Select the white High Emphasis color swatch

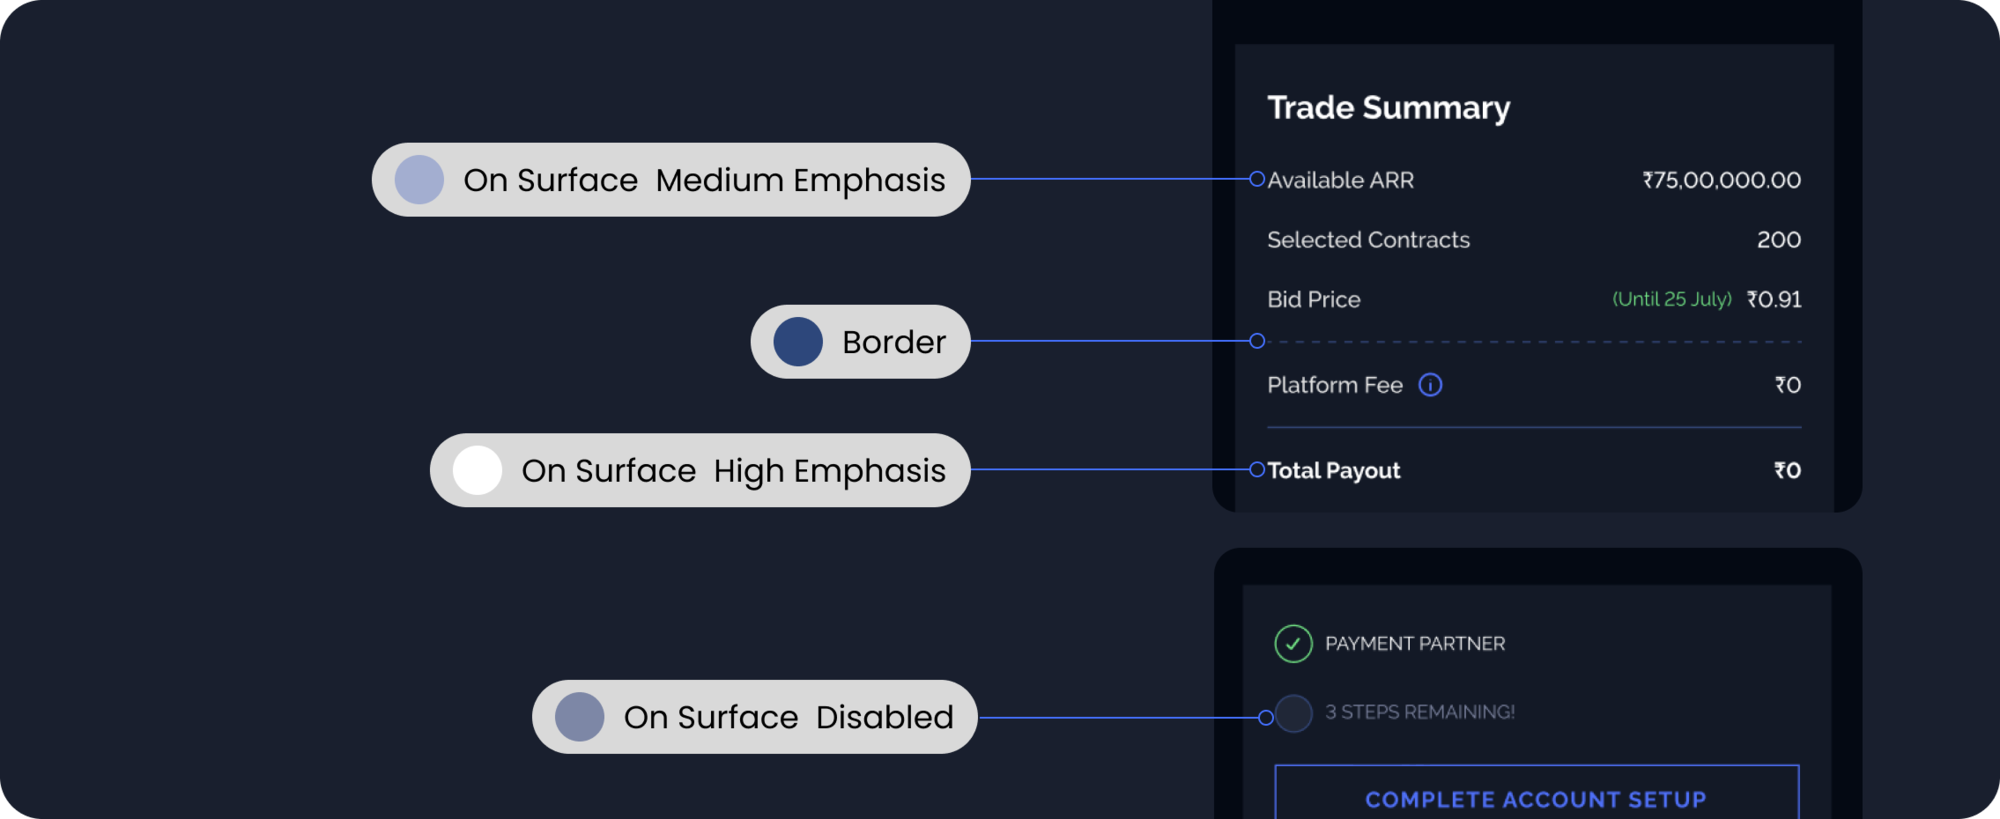477,470
